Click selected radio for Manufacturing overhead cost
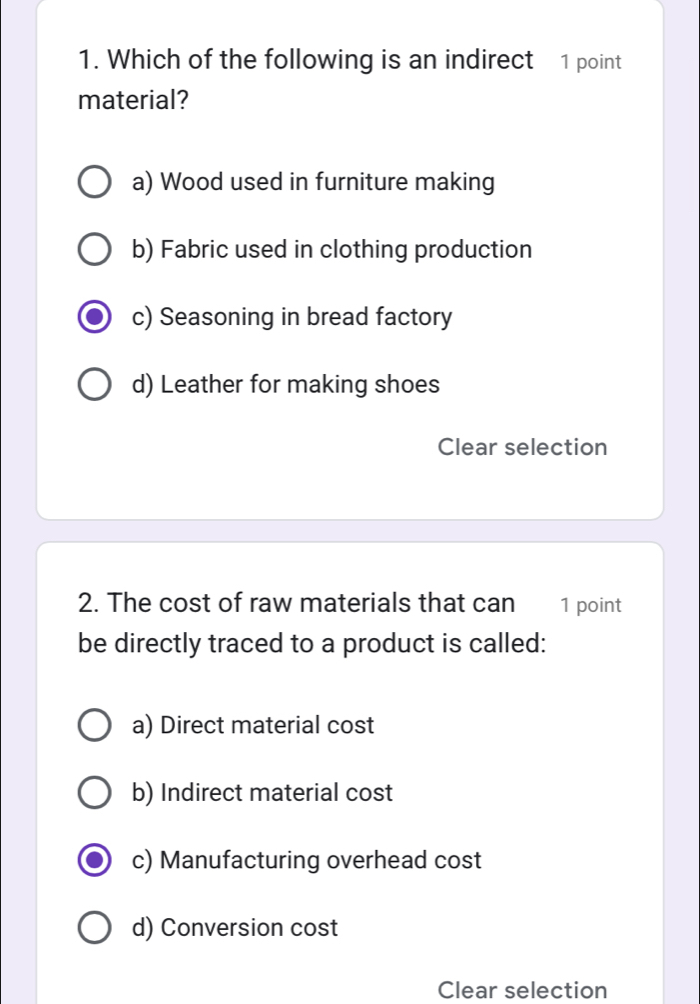This screenshot has height=1004, width=700. 95,861
